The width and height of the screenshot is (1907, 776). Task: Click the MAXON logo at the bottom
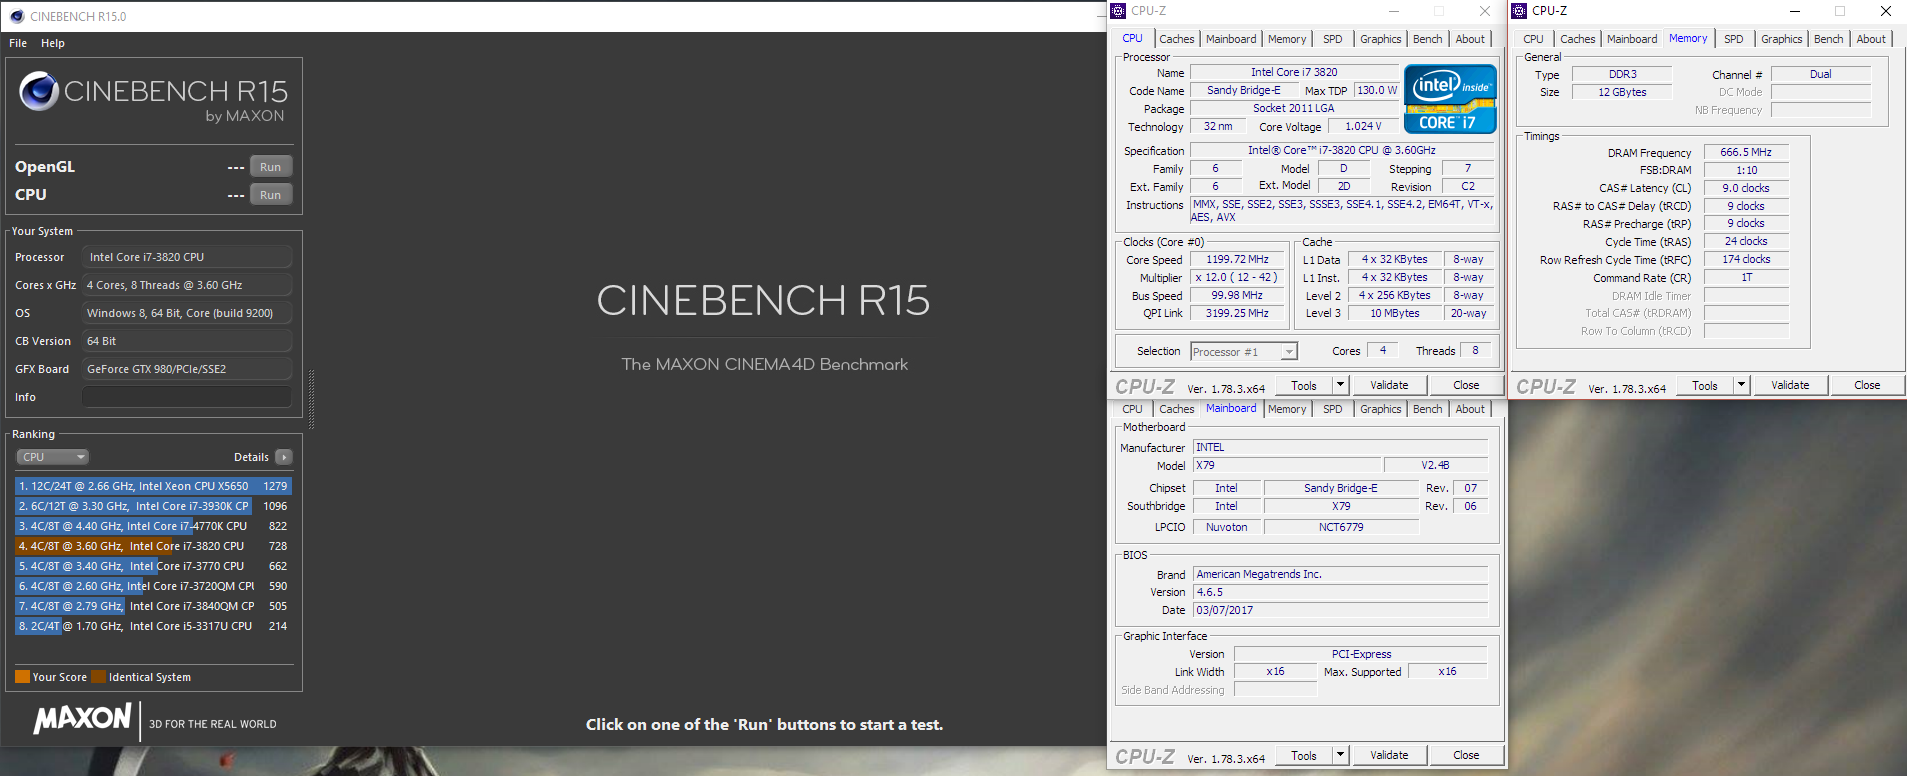pyautogui.click(x=82, y=718)
